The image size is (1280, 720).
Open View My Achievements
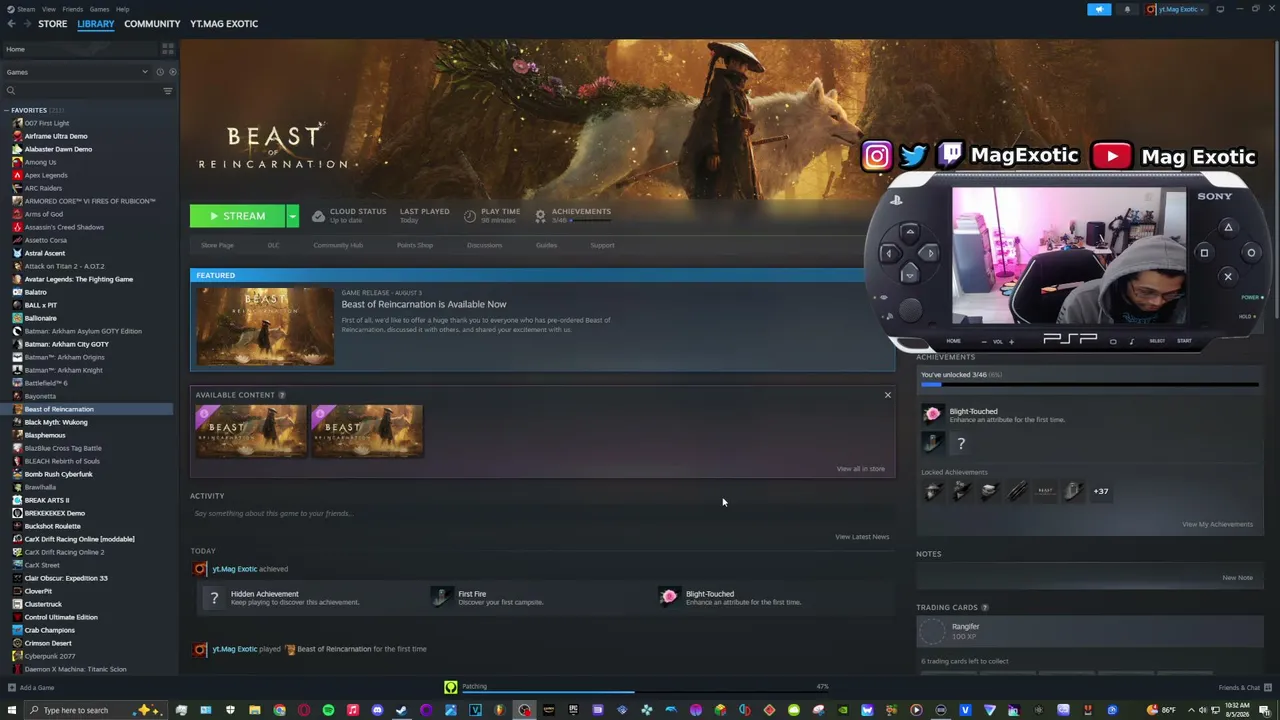click(x=1217, y=524)
